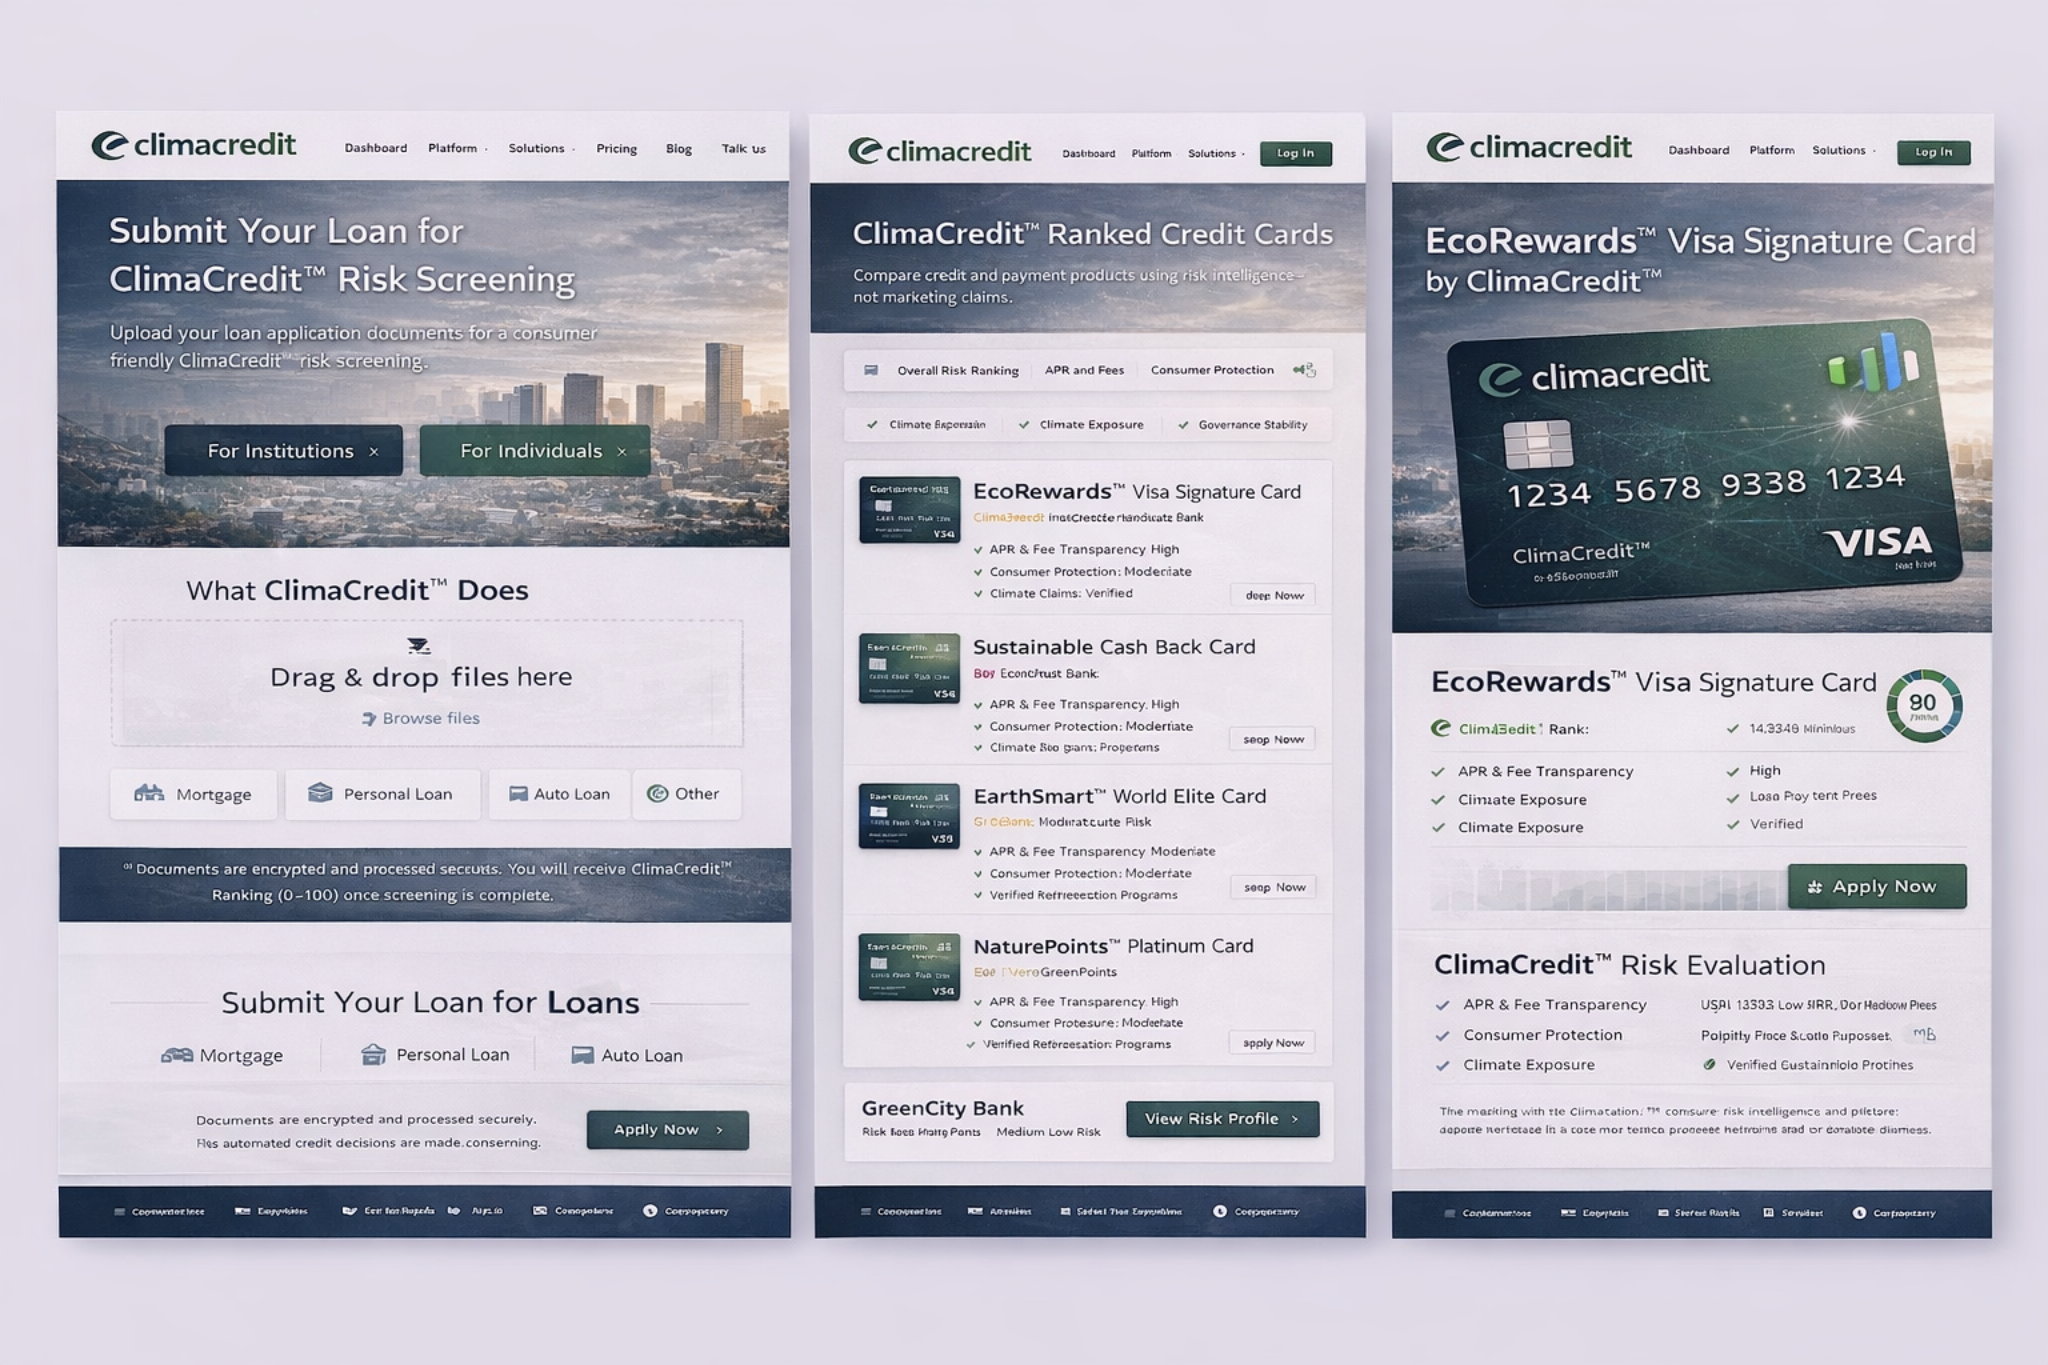The image size is (2048, 1365).
Task: Click the progress bar beside right Apply Now
Action: (x=1607, y=888)
